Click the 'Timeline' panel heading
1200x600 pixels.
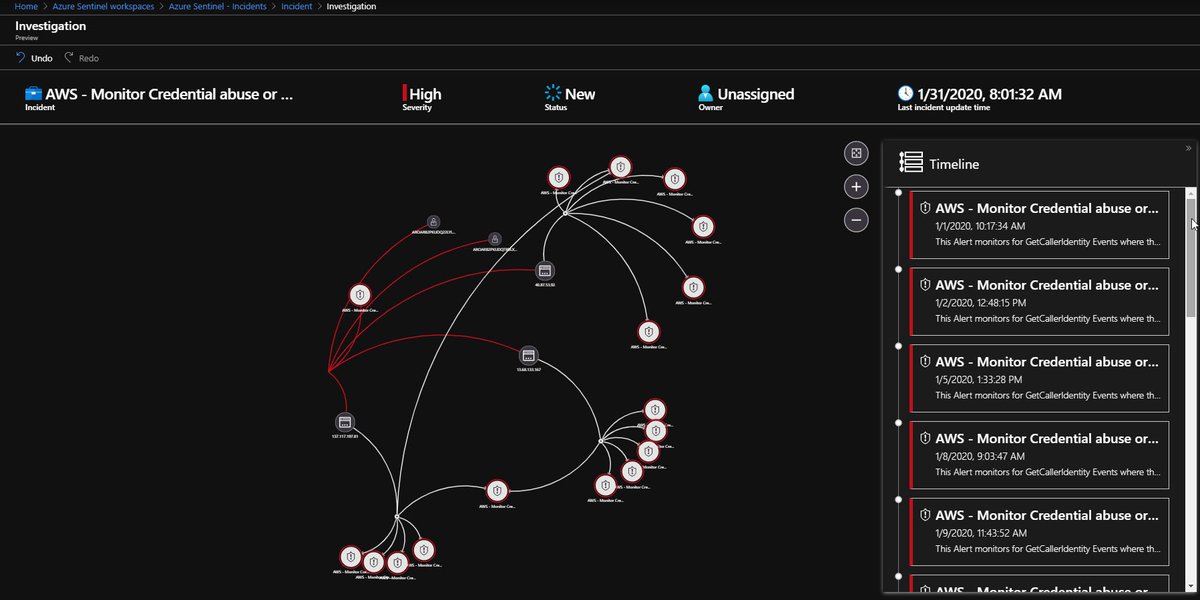point(954,164)
